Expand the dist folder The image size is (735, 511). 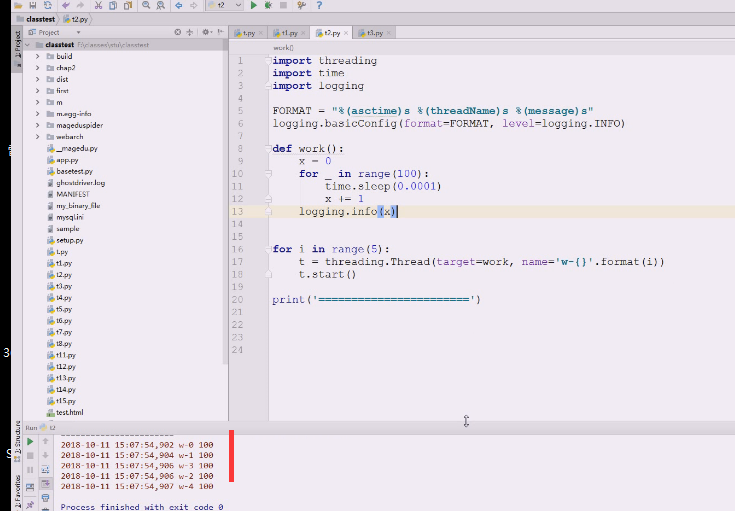38,79
